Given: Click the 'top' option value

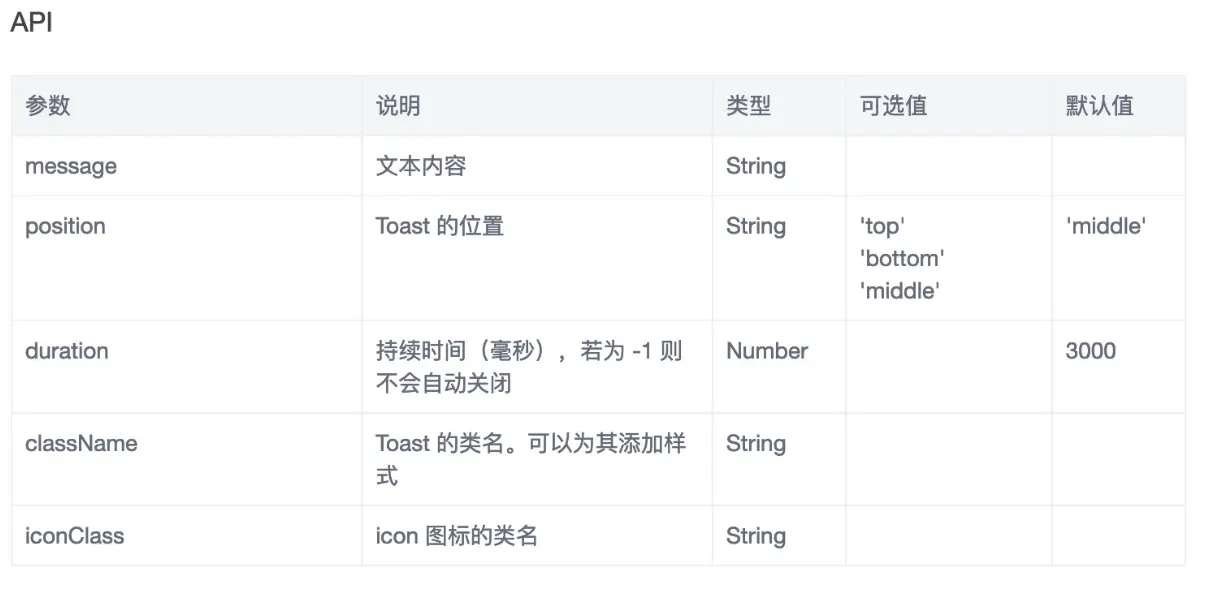Looking at the screenshot, I should click(882, 226).
